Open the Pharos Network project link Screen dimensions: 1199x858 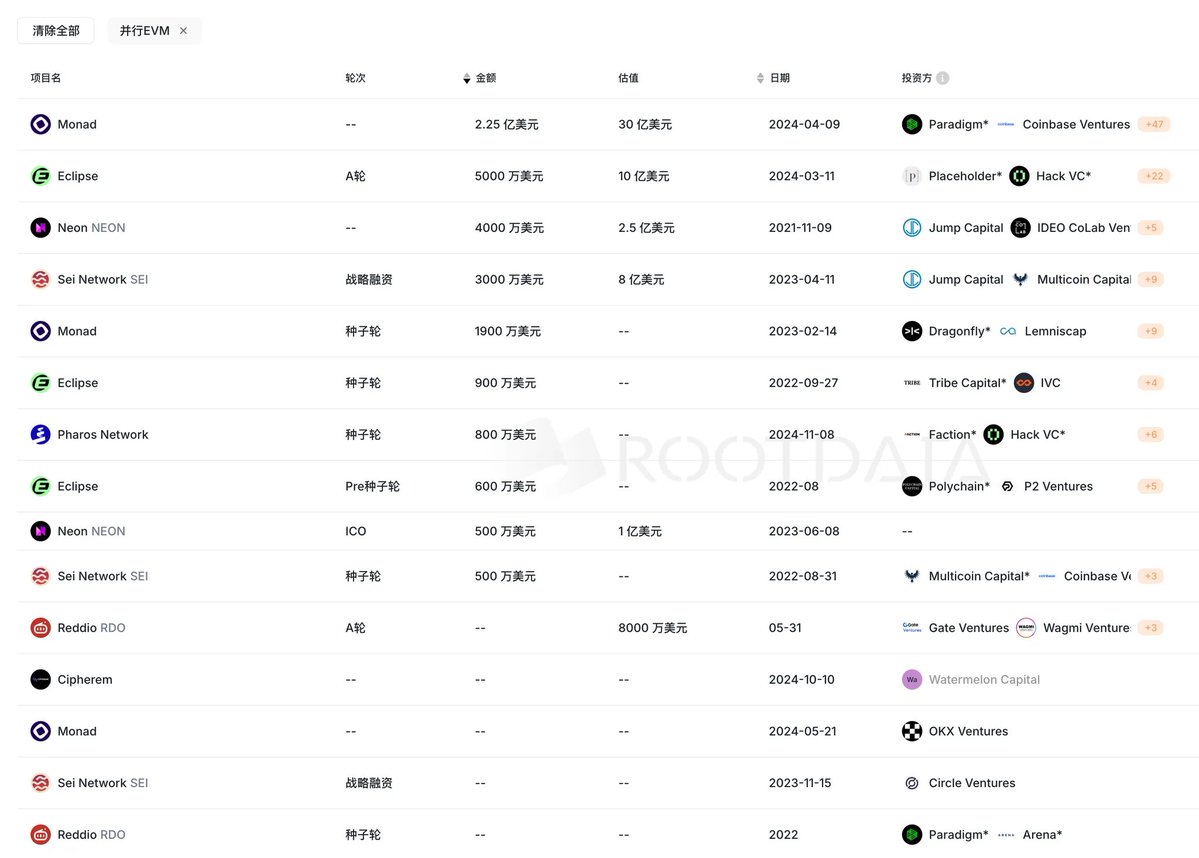(x=102, y=434)
